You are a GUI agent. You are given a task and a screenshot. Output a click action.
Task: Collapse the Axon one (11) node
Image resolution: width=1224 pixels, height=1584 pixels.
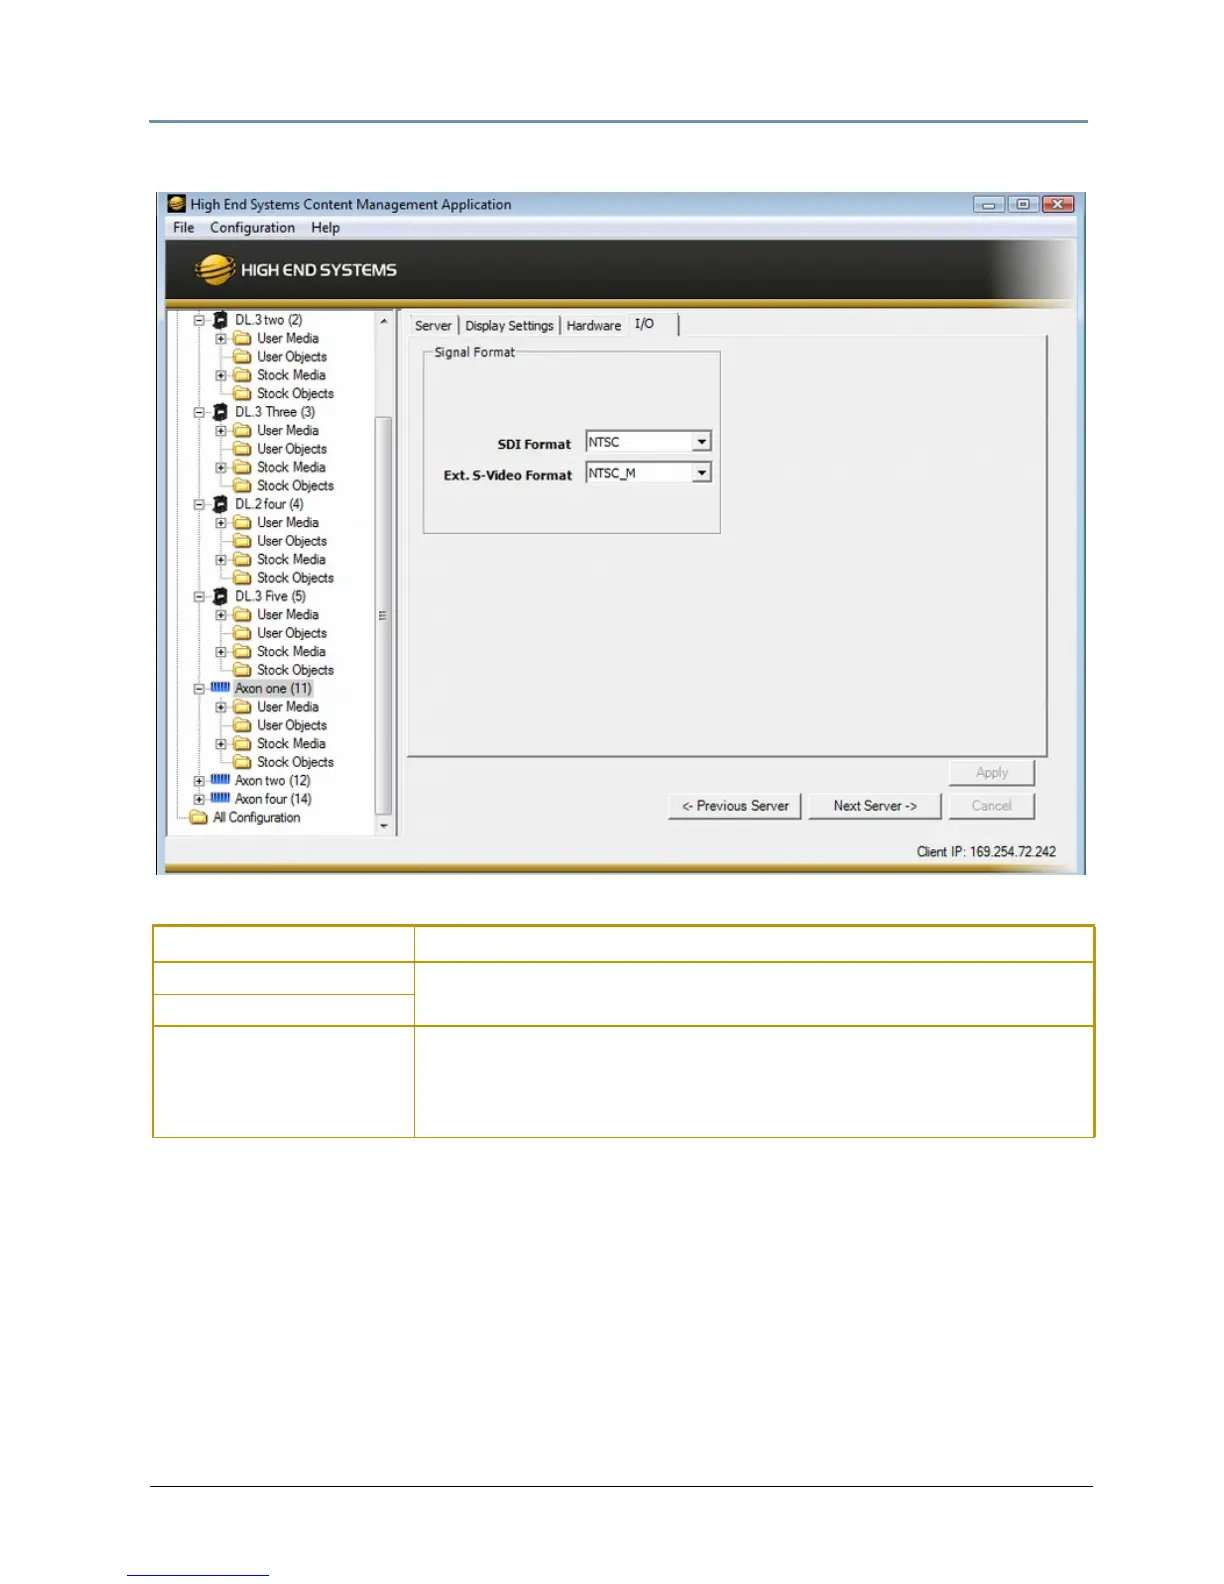[199, 689]
